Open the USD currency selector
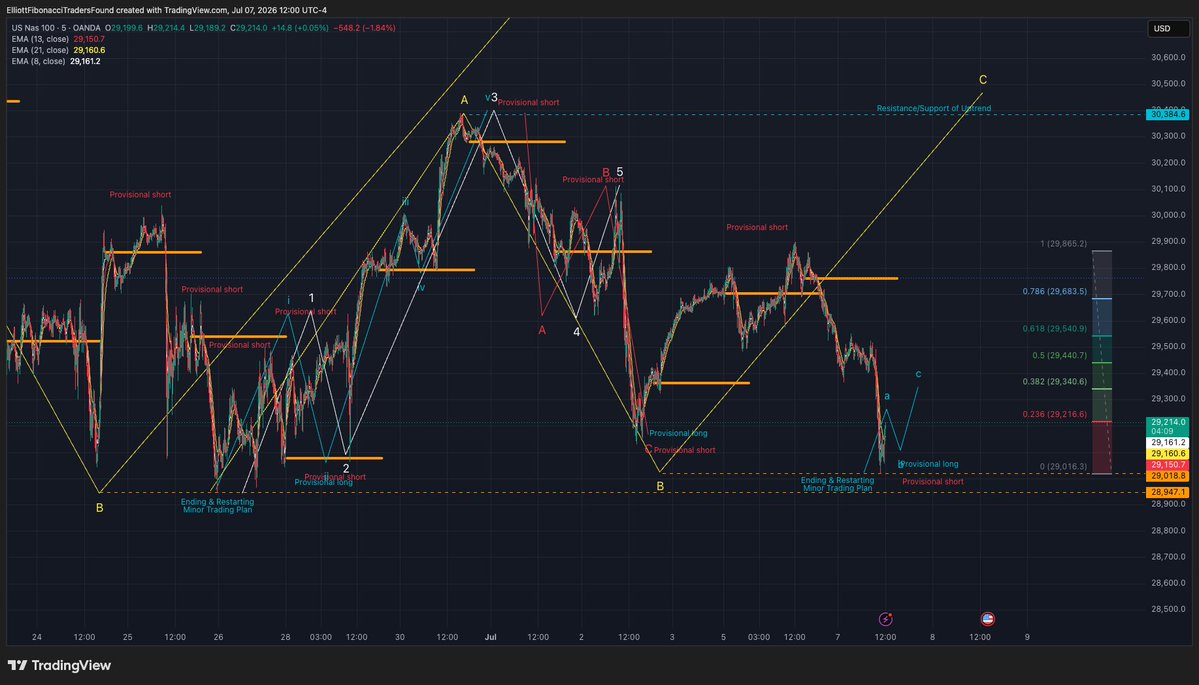 [x=1168, y=28]
